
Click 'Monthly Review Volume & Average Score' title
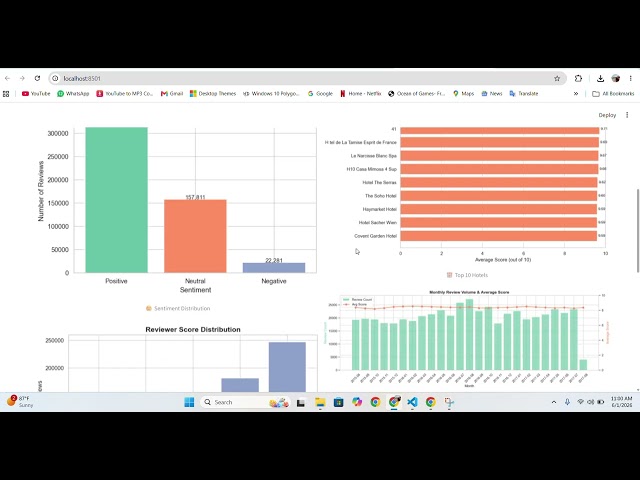point(469,292)
